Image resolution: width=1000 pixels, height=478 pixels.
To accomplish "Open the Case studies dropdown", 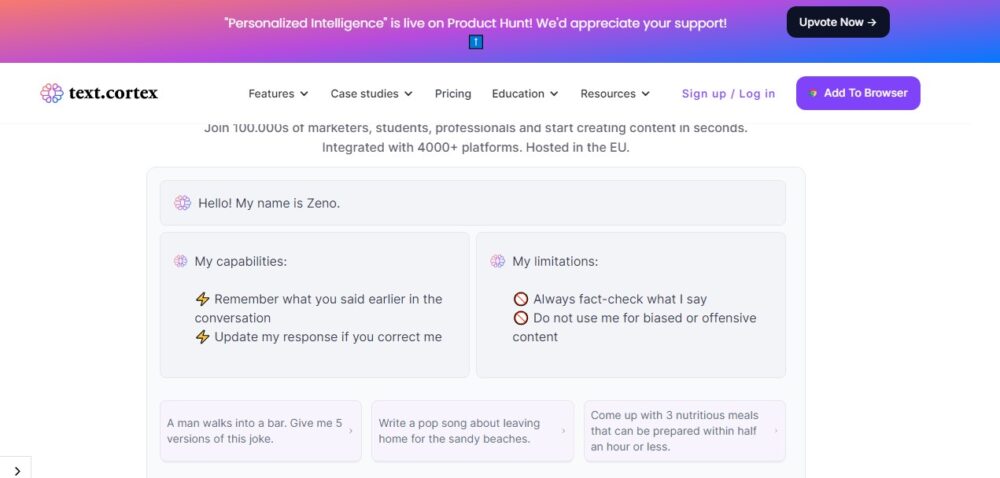I will coord(371,94).
